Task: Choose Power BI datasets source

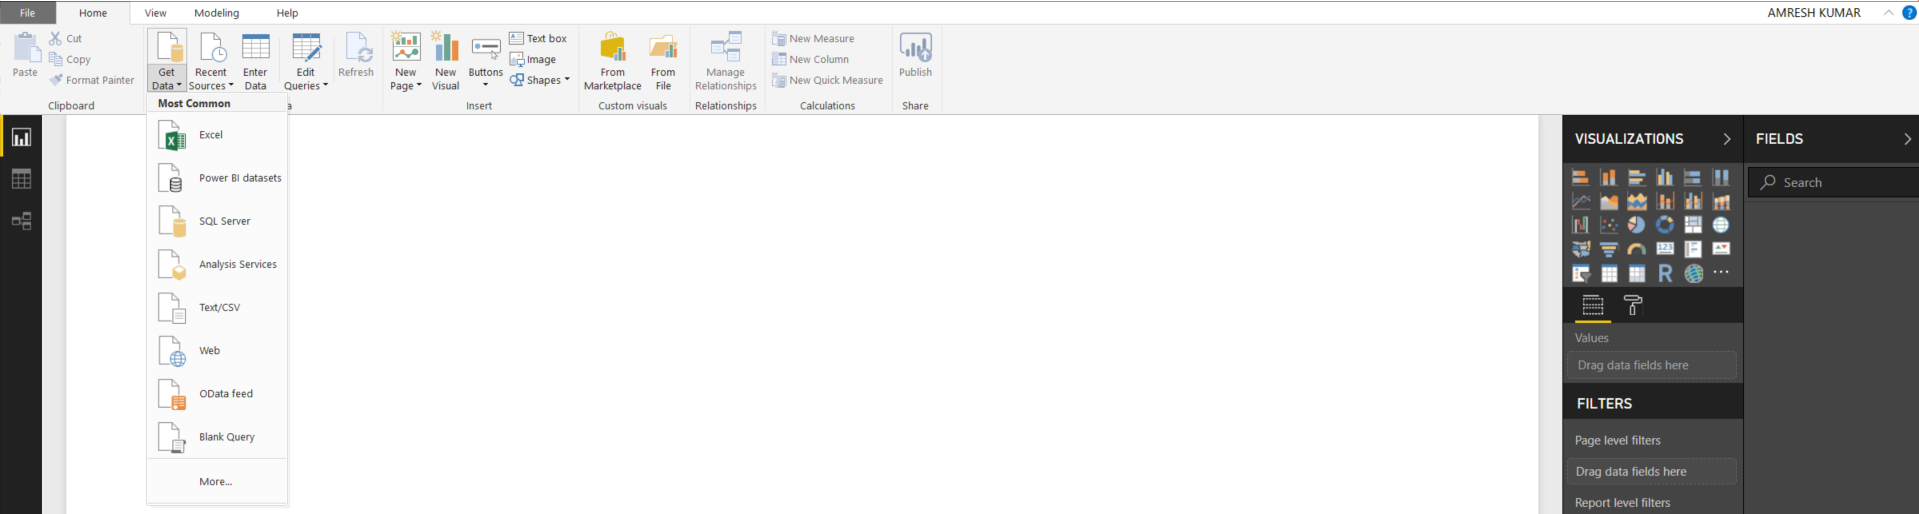Action: [217, 178]
